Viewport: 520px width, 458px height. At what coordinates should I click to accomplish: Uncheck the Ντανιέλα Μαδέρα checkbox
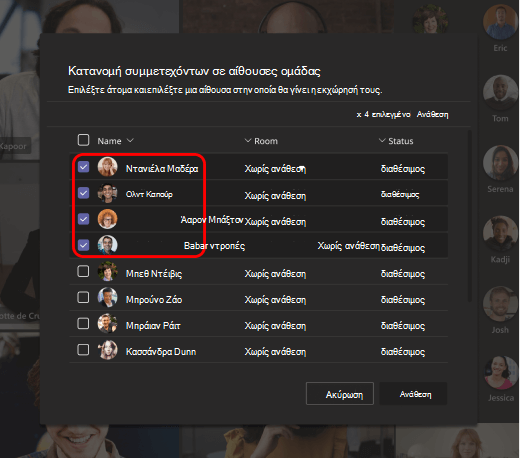point(83,167)
